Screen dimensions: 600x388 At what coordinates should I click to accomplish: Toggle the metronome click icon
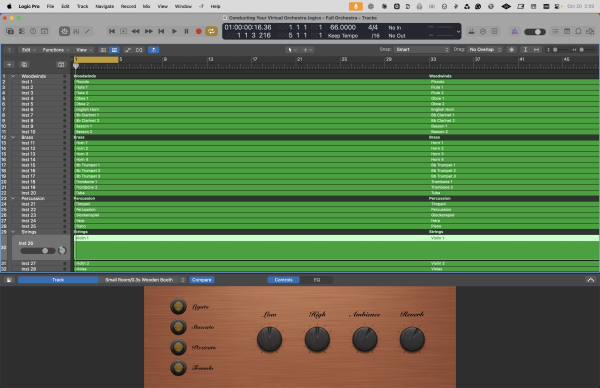(483, 31)
